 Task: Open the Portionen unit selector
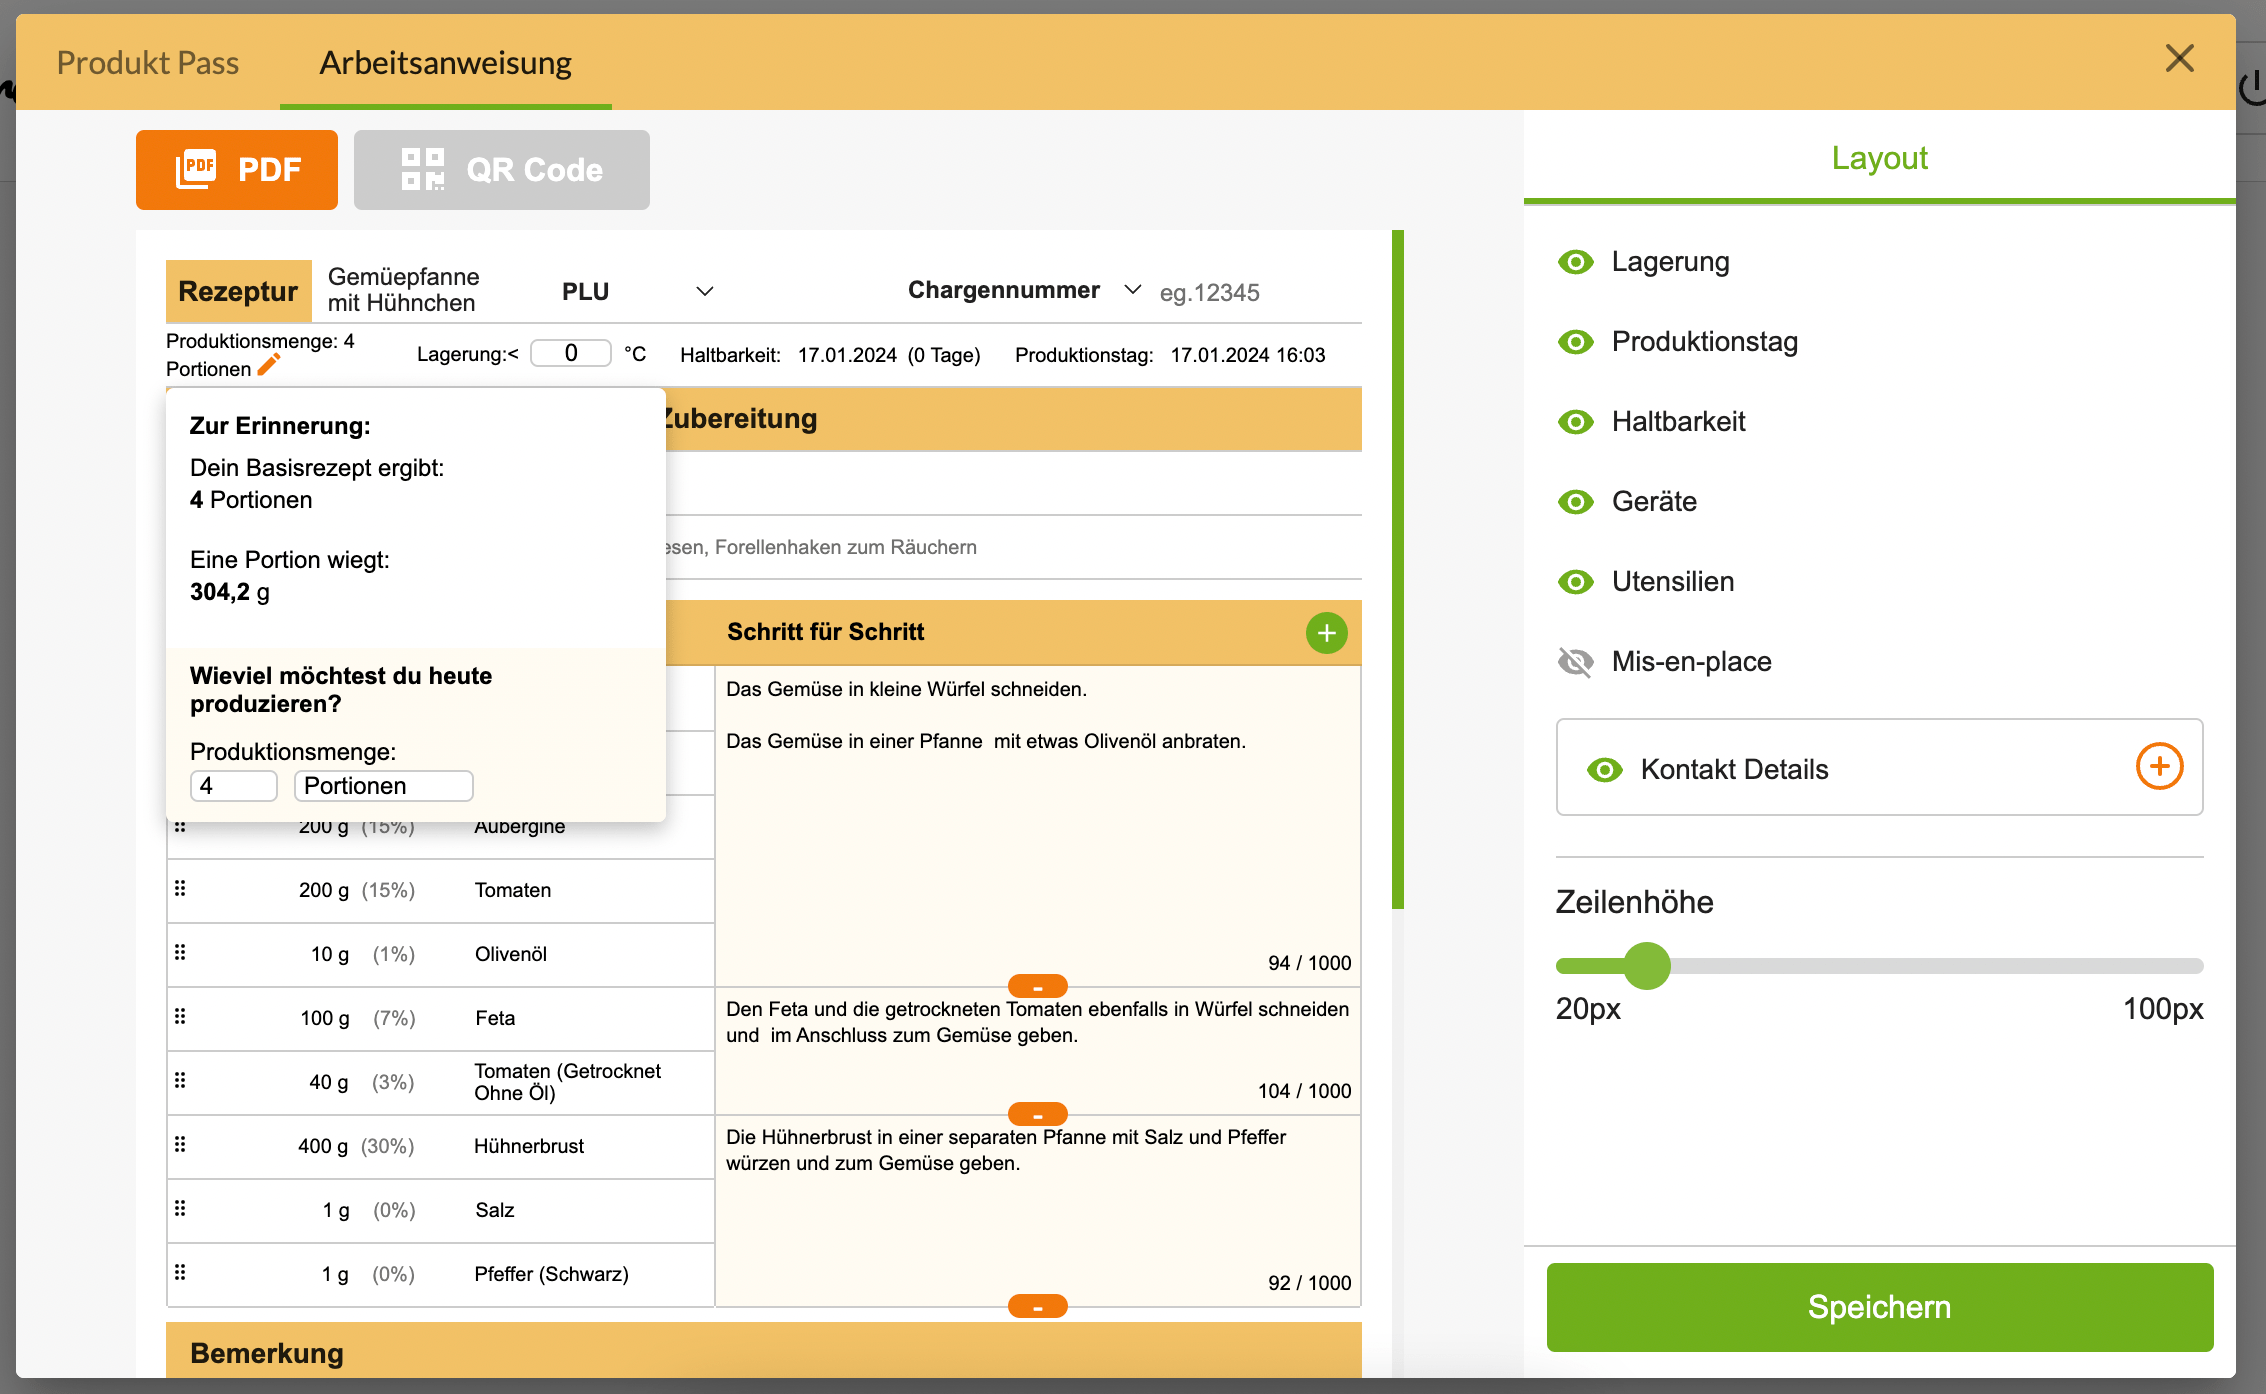(x=383, y=786)
